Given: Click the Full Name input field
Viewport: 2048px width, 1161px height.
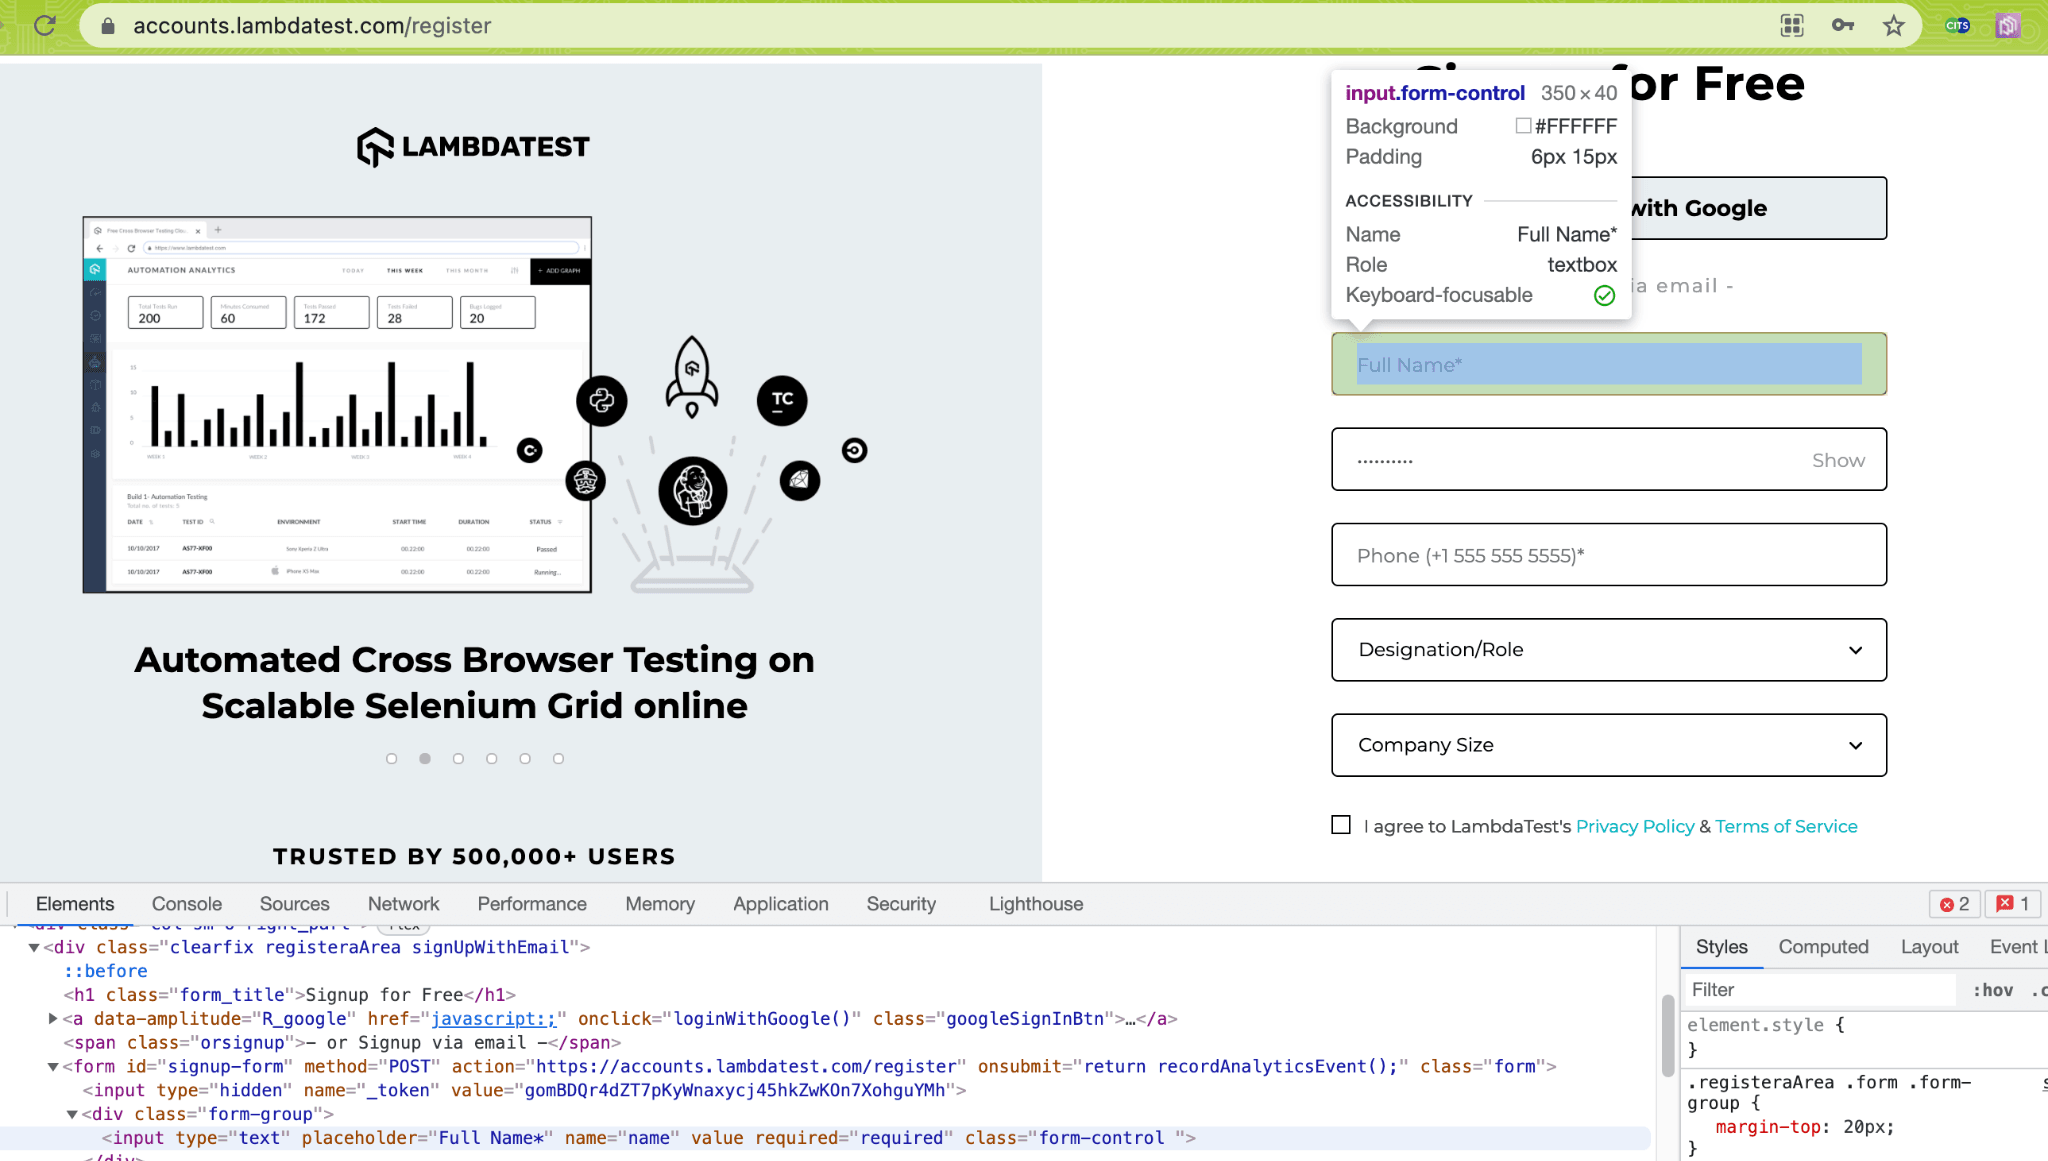Looking at the screenshot, I should pyautogui.click(x=1609, y=364).
